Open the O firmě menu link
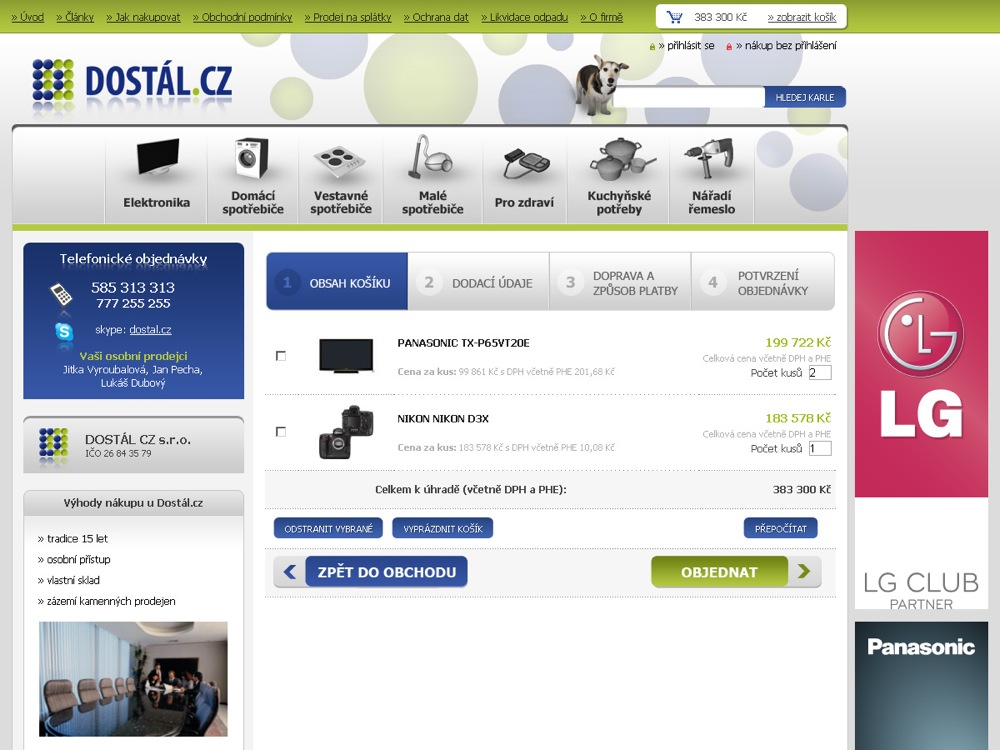1000x750 pixels. pyautogui.click(x=601, y=17)
